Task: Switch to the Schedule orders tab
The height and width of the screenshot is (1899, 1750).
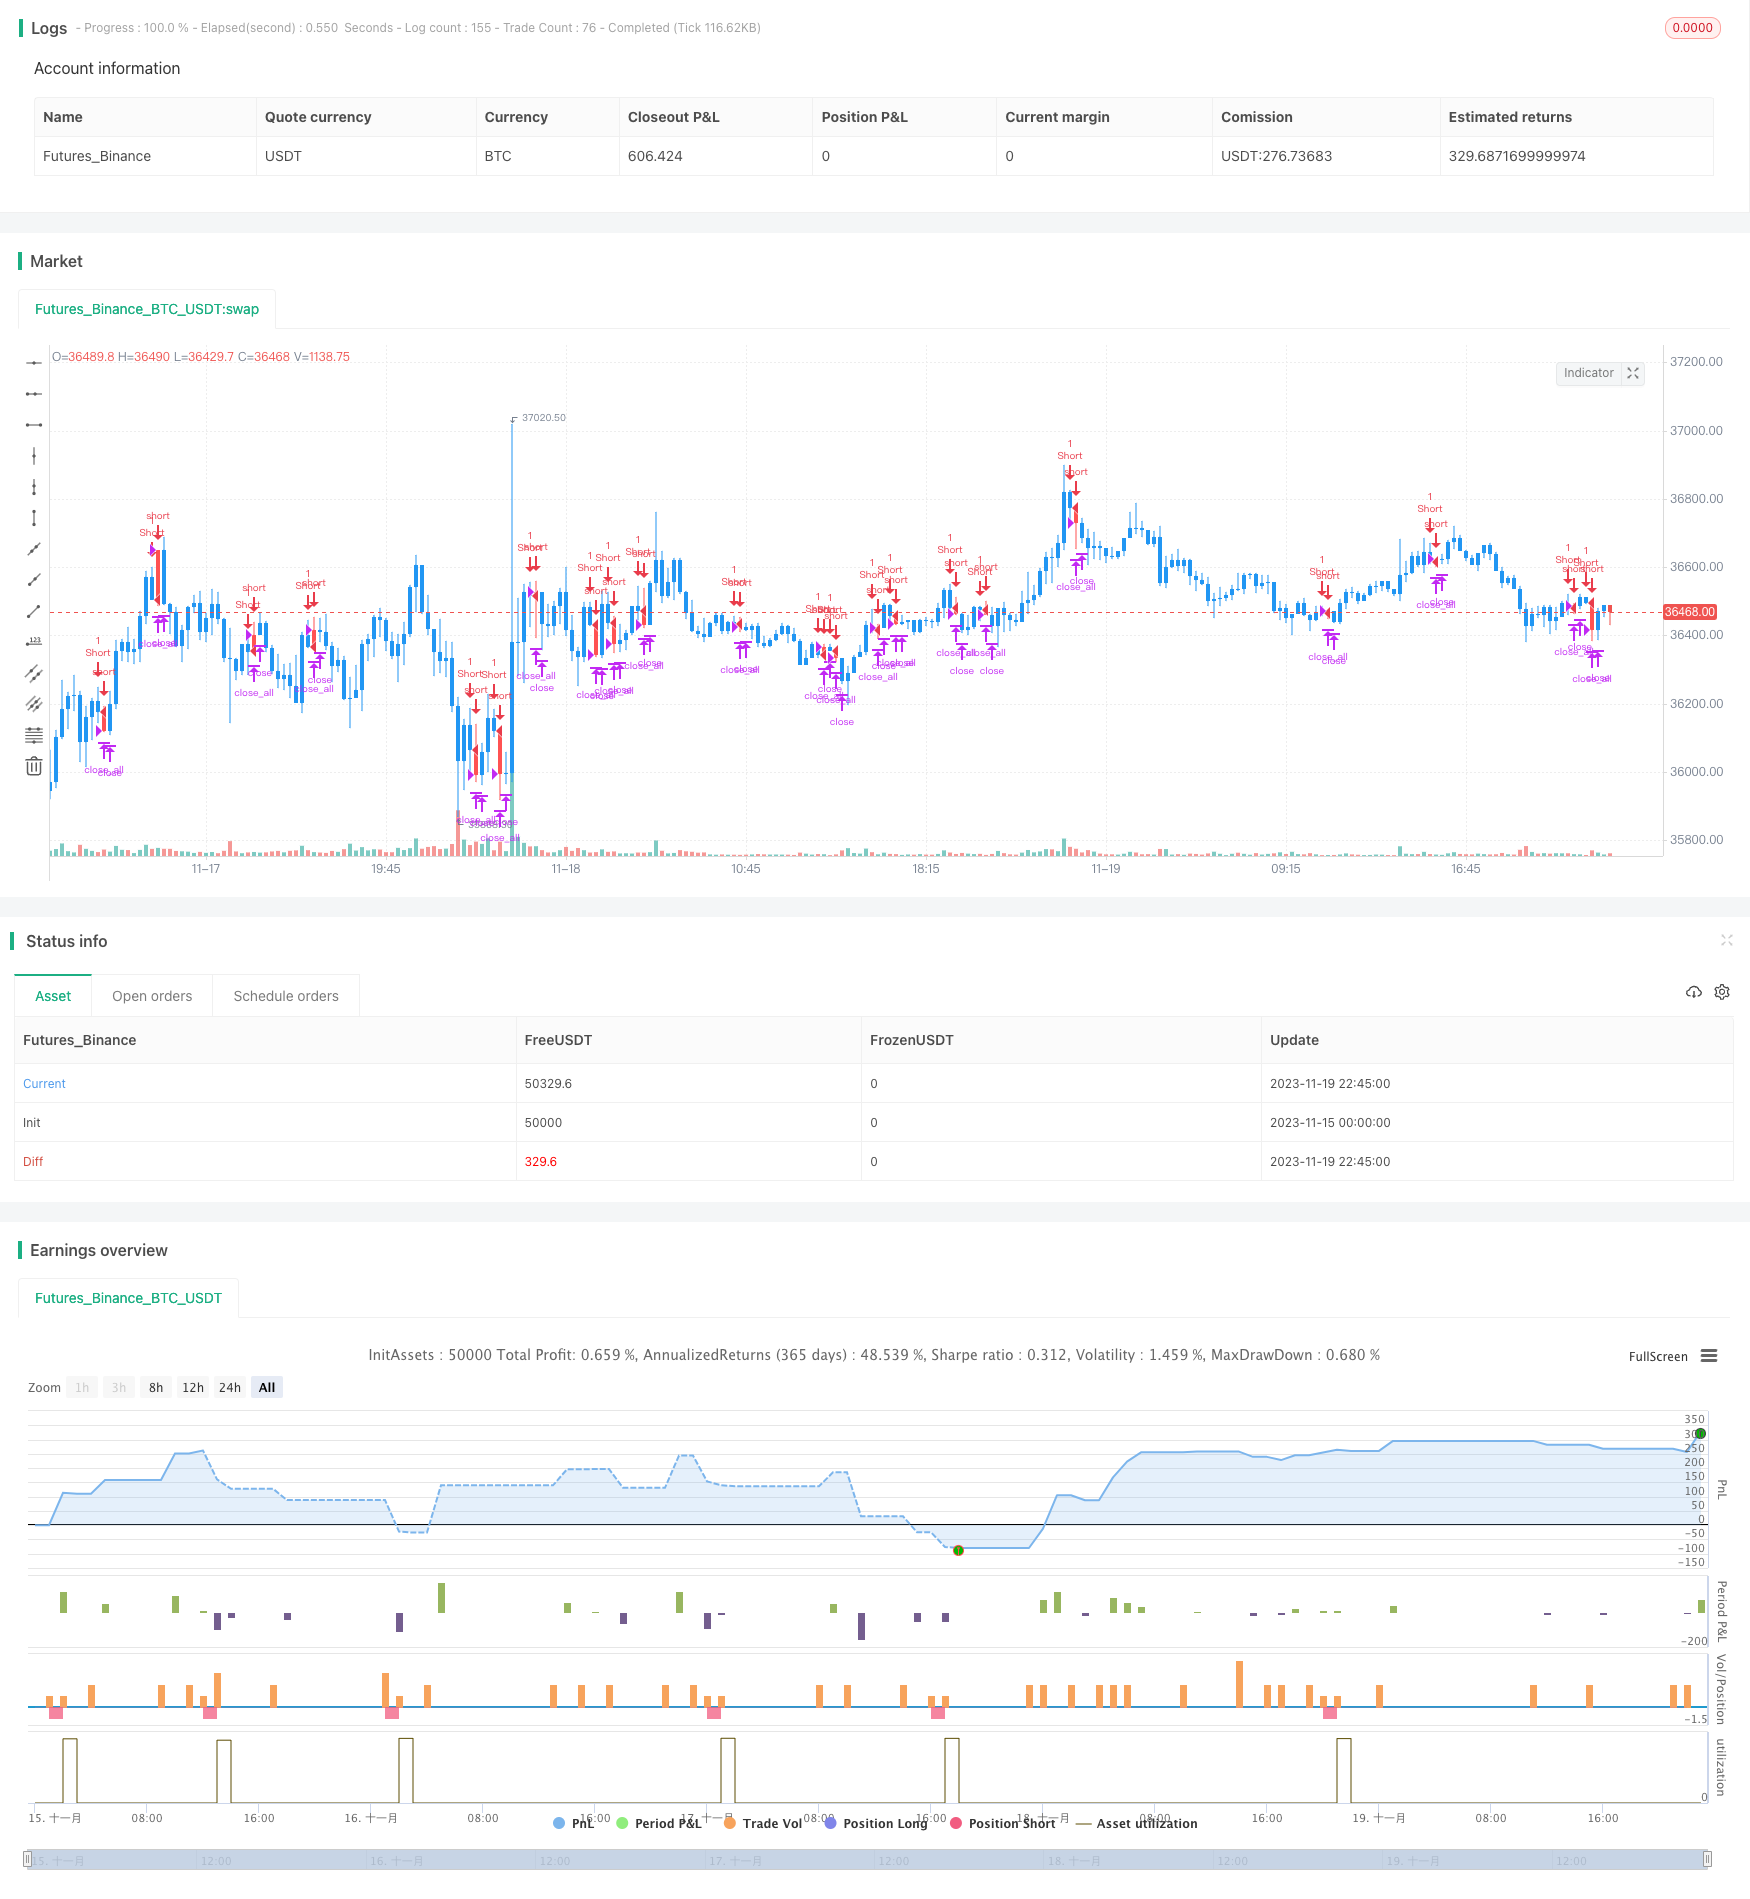Action: [x=286, y=996]
